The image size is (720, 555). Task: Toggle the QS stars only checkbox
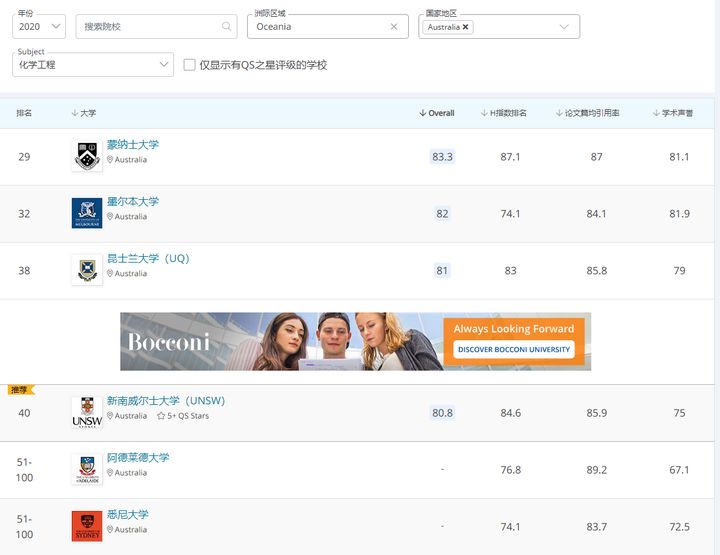click(x=189, y=65)
